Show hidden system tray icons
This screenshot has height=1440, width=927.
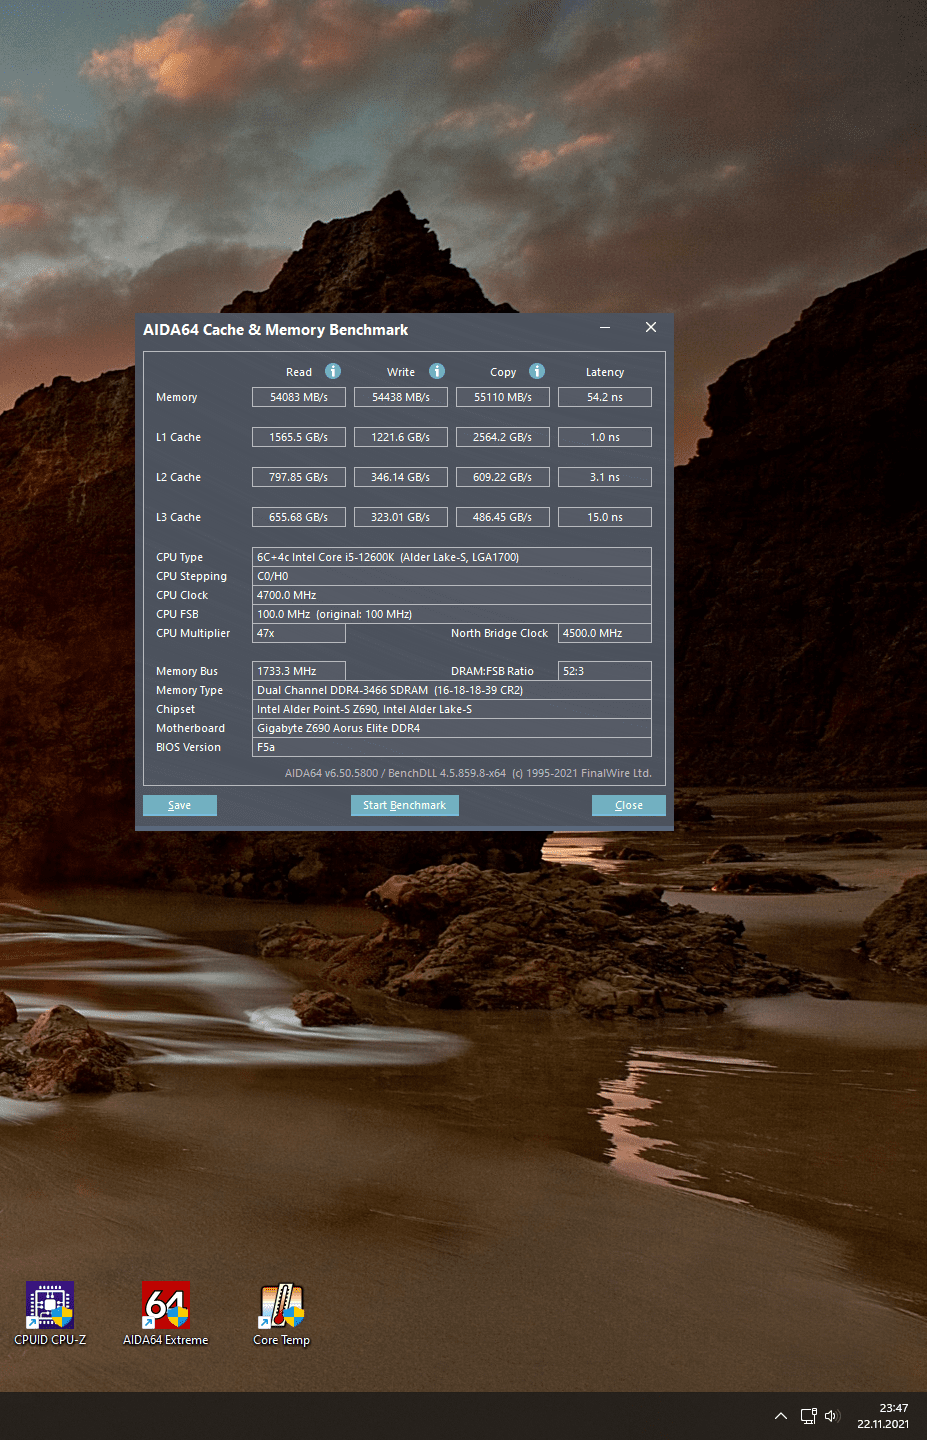(x=781, y=1416)
